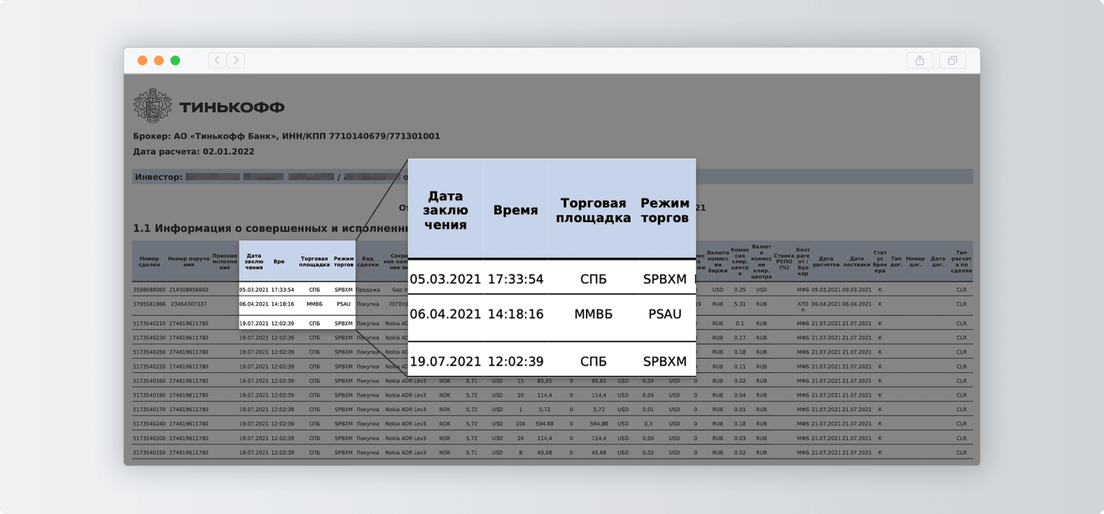This screenshot has width=1104, height=514.
Task: Click the 'Валюта комиссии биржи' column header
Action: coord(717,261)
